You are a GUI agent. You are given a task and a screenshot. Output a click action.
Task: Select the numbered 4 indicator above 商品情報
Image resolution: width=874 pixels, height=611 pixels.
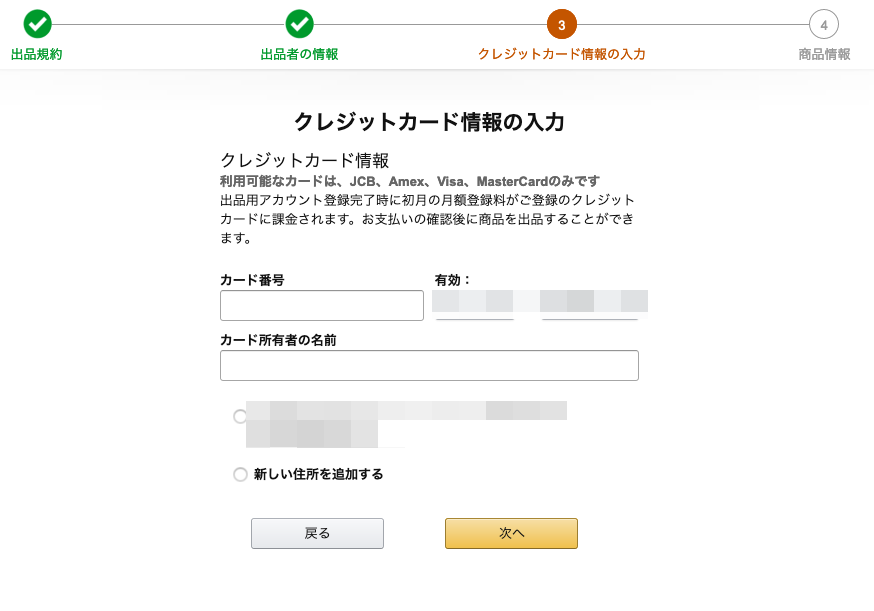point(823,24)
